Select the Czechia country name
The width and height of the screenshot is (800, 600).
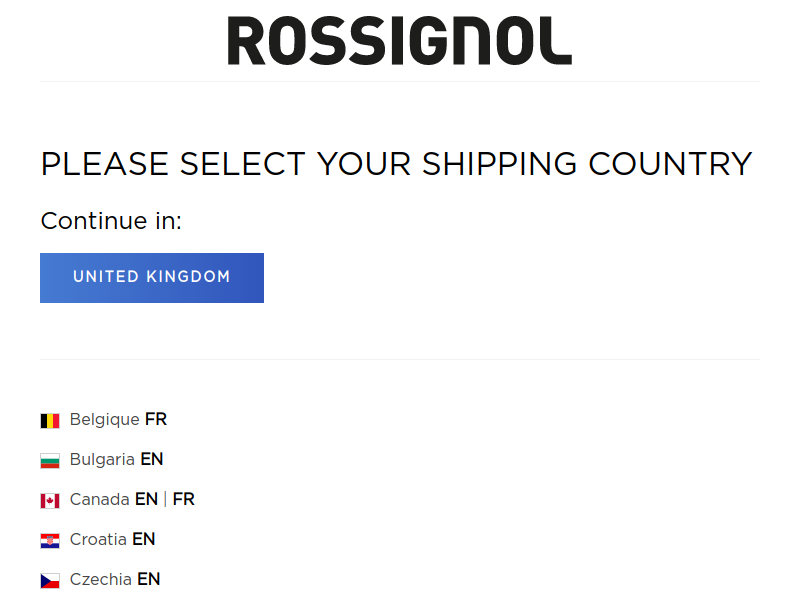coord(101,579)
